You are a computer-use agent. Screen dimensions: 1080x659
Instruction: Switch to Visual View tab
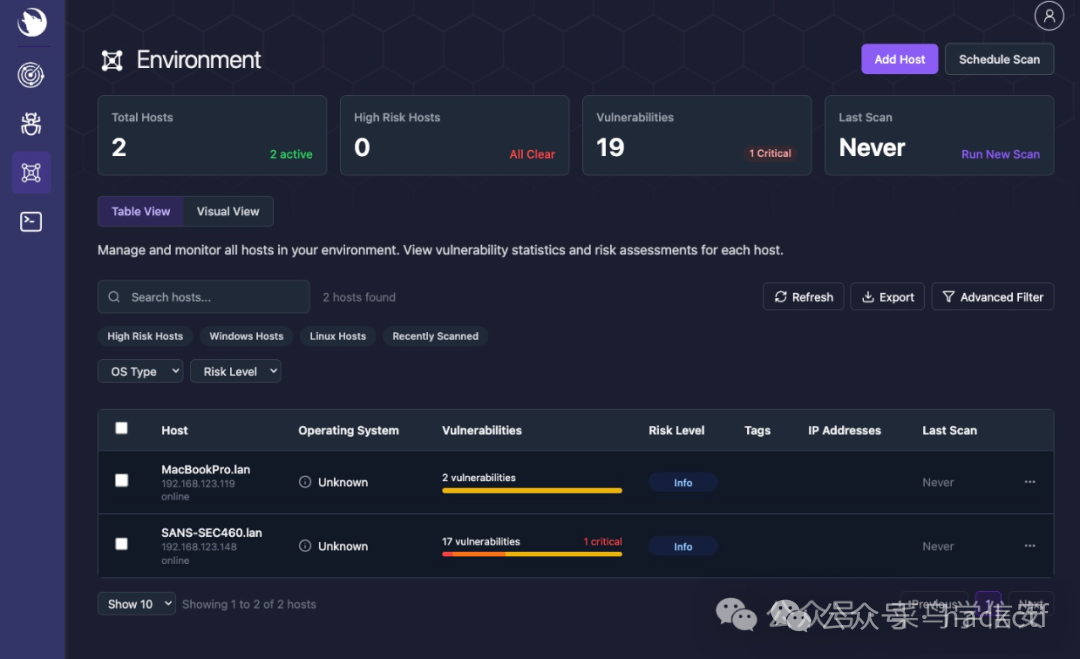pyautogui.click(x=228, y=211)
